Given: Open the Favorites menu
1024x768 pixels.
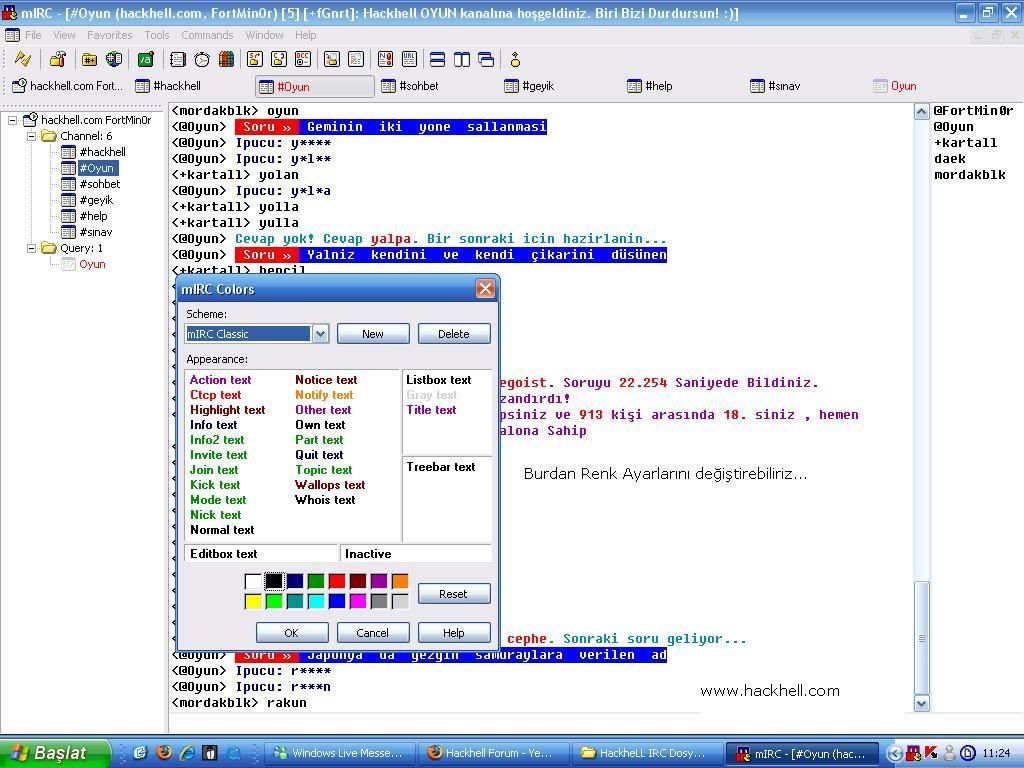Looking at the screenshot, I should (110, 35).
